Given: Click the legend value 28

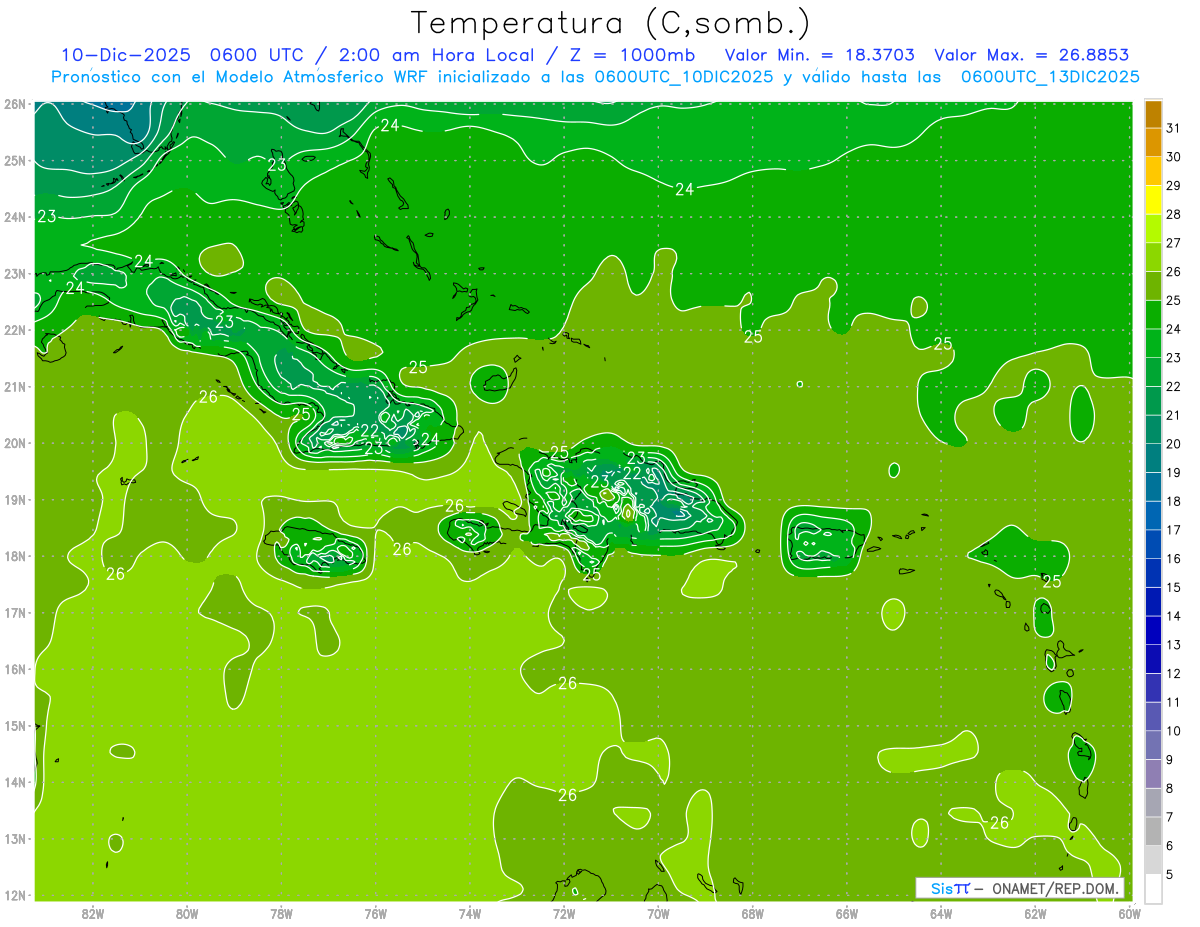Looking at the screenshot, I should pyautogui.click(x=1173, y=214).
